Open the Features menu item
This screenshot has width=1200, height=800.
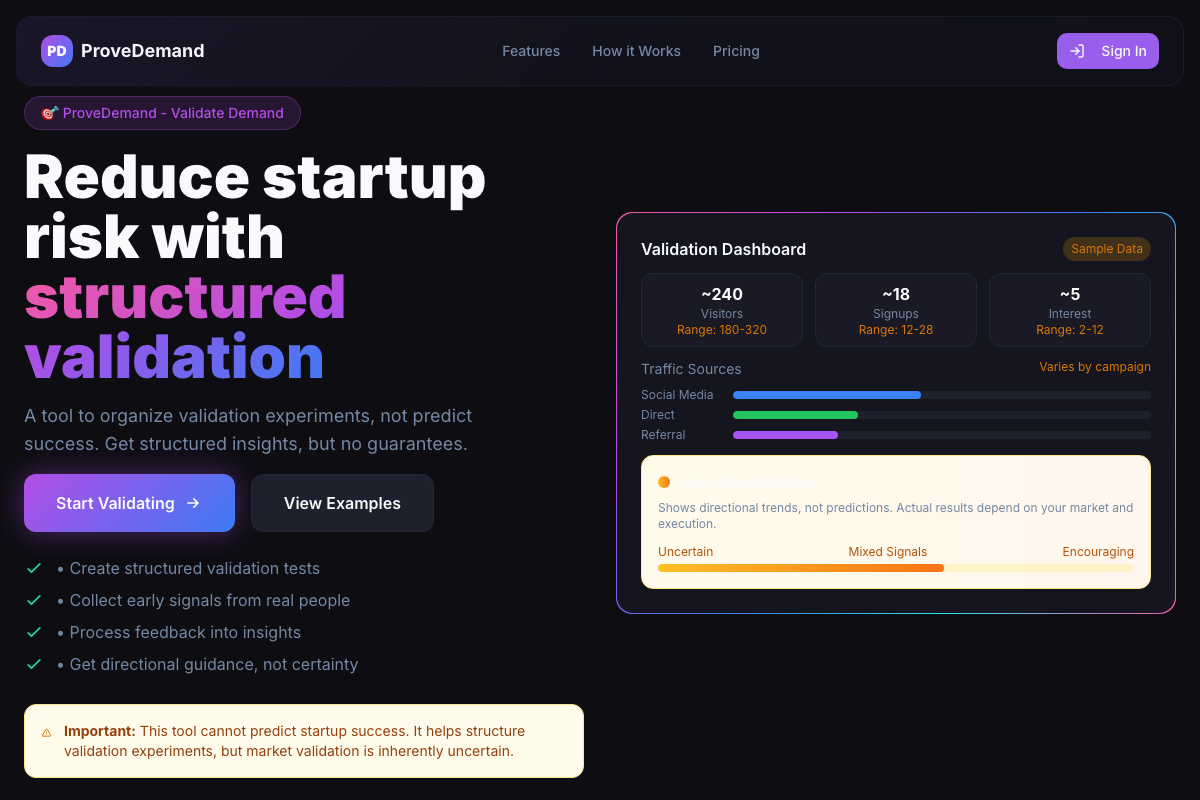pos(531,51)
